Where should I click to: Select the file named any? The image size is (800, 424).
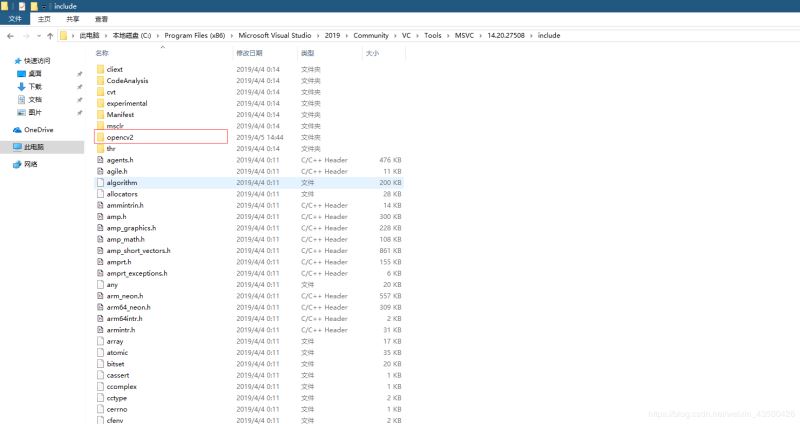[112, 285]
